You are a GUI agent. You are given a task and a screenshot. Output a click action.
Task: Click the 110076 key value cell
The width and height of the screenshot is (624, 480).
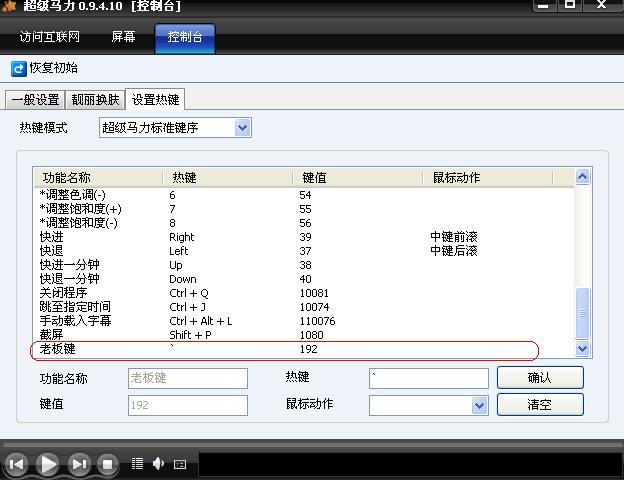[x=318, y=321]
